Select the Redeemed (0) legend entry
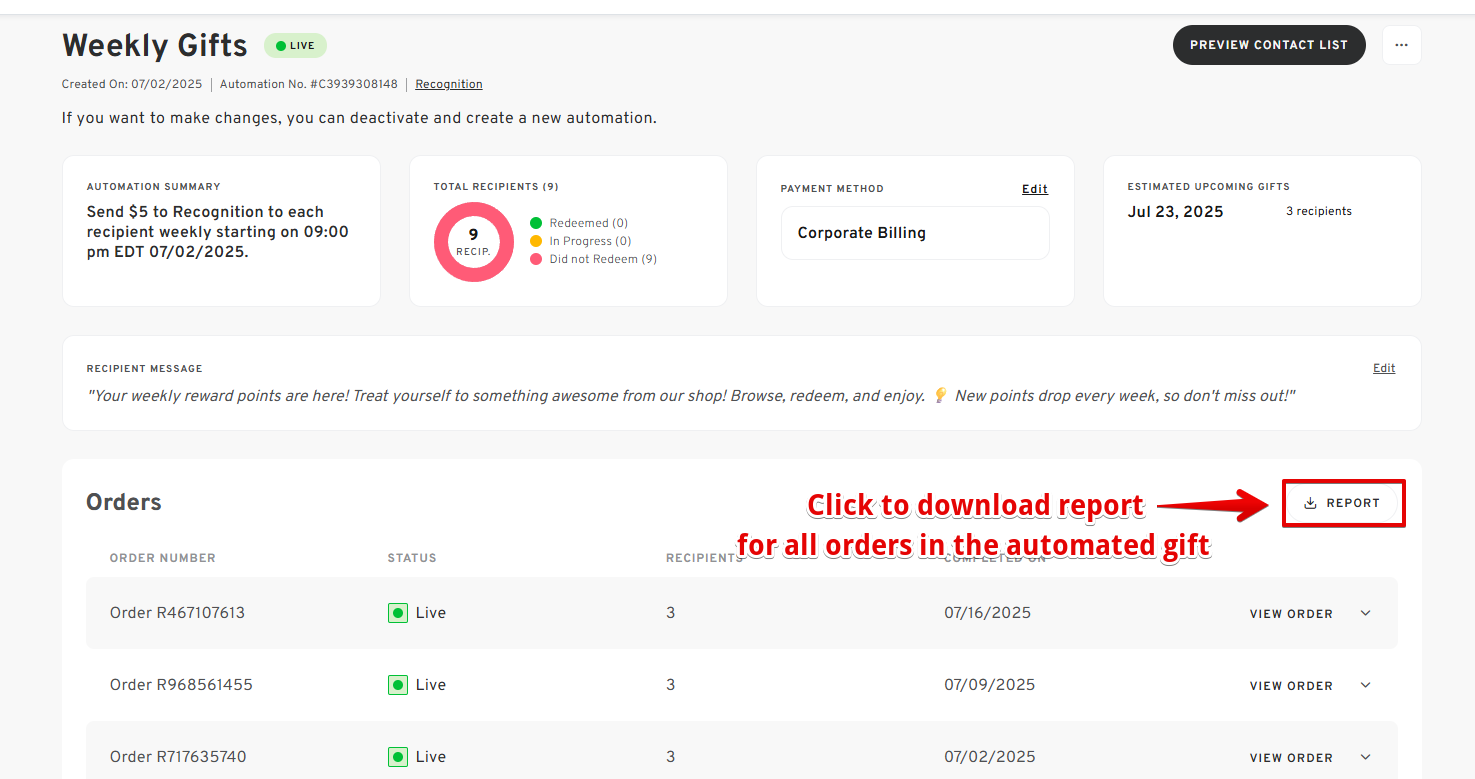The height and width of the screenshot is (779, 1475). (x=579, y=223)
